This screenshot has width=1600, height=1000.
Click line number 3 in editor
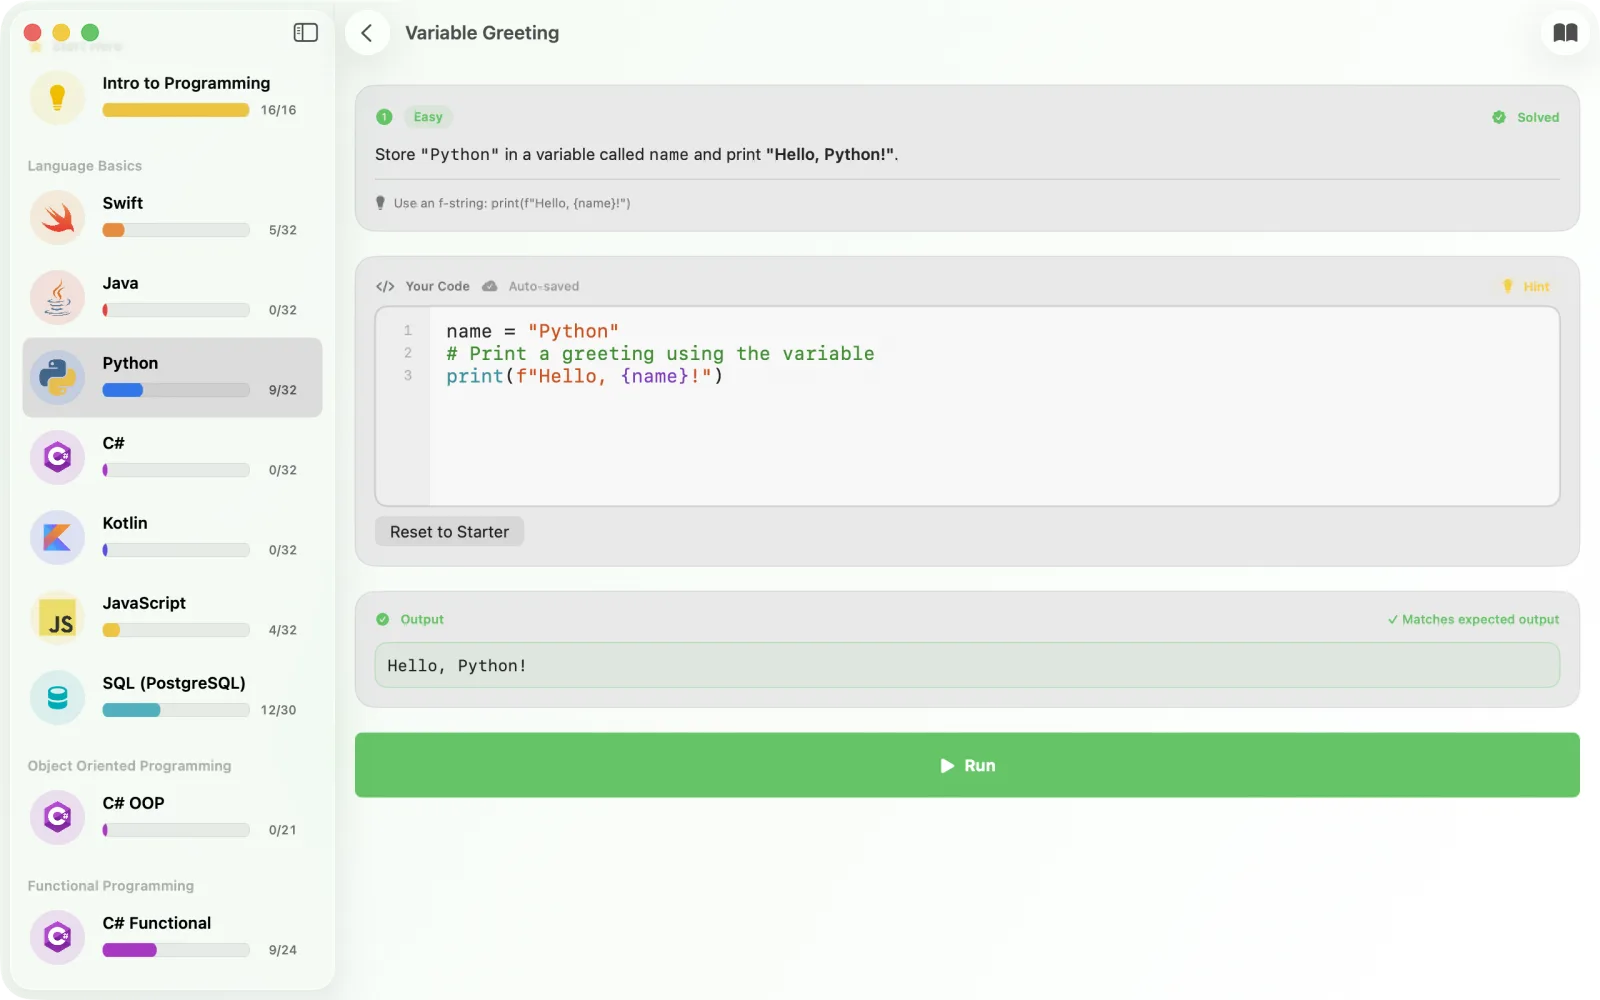point(408,376)
